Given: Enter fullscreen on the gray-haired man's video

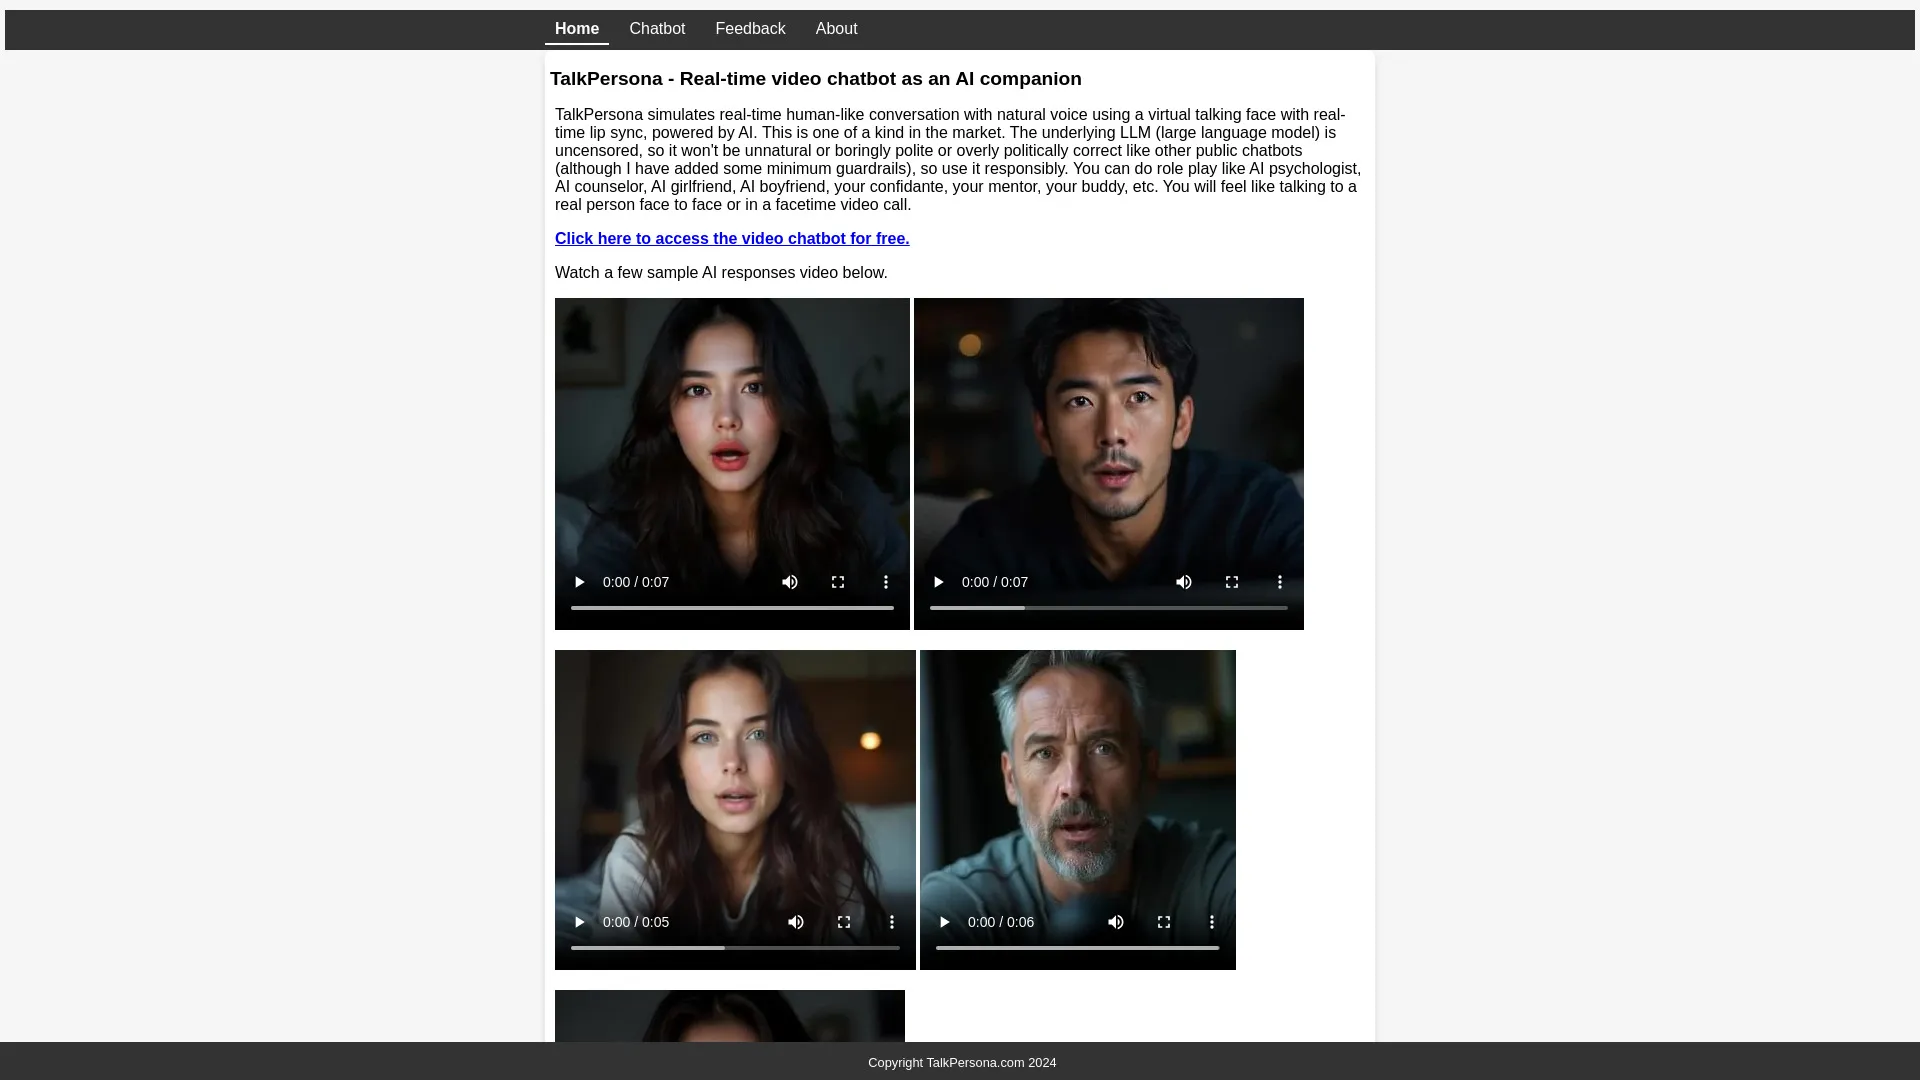Looking at the screenshot, I should 1164,921.
